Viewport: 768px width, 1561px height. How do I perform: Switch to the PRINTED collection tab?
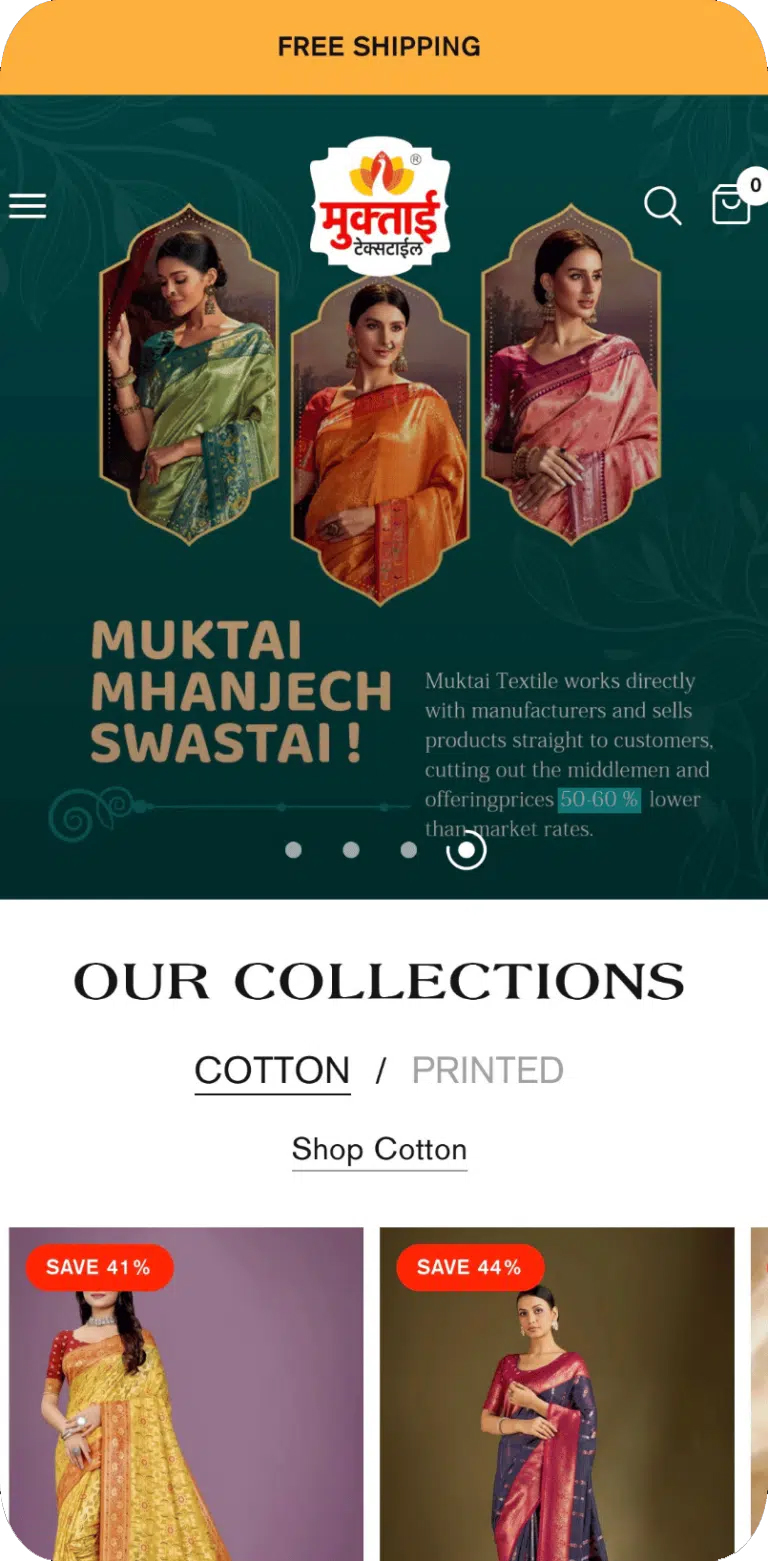click(x=488, y=1071)
